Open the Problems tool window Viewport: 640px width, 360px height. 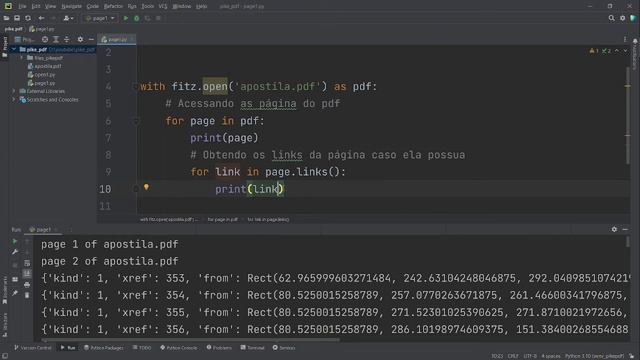[219, 348]
